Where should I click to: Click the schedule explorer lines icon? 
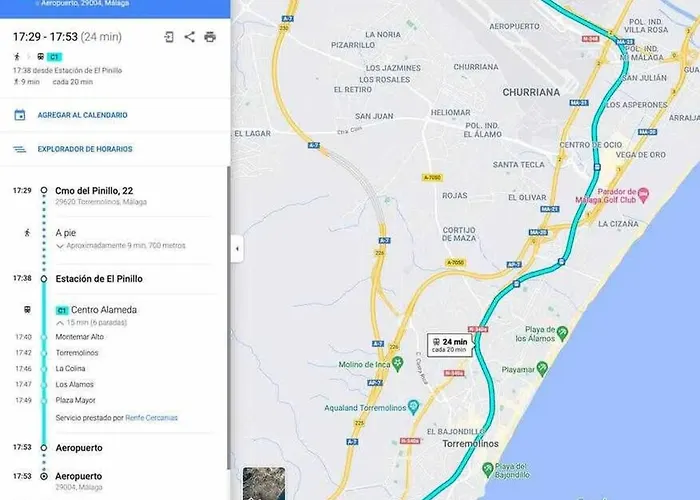click(20, 149)
